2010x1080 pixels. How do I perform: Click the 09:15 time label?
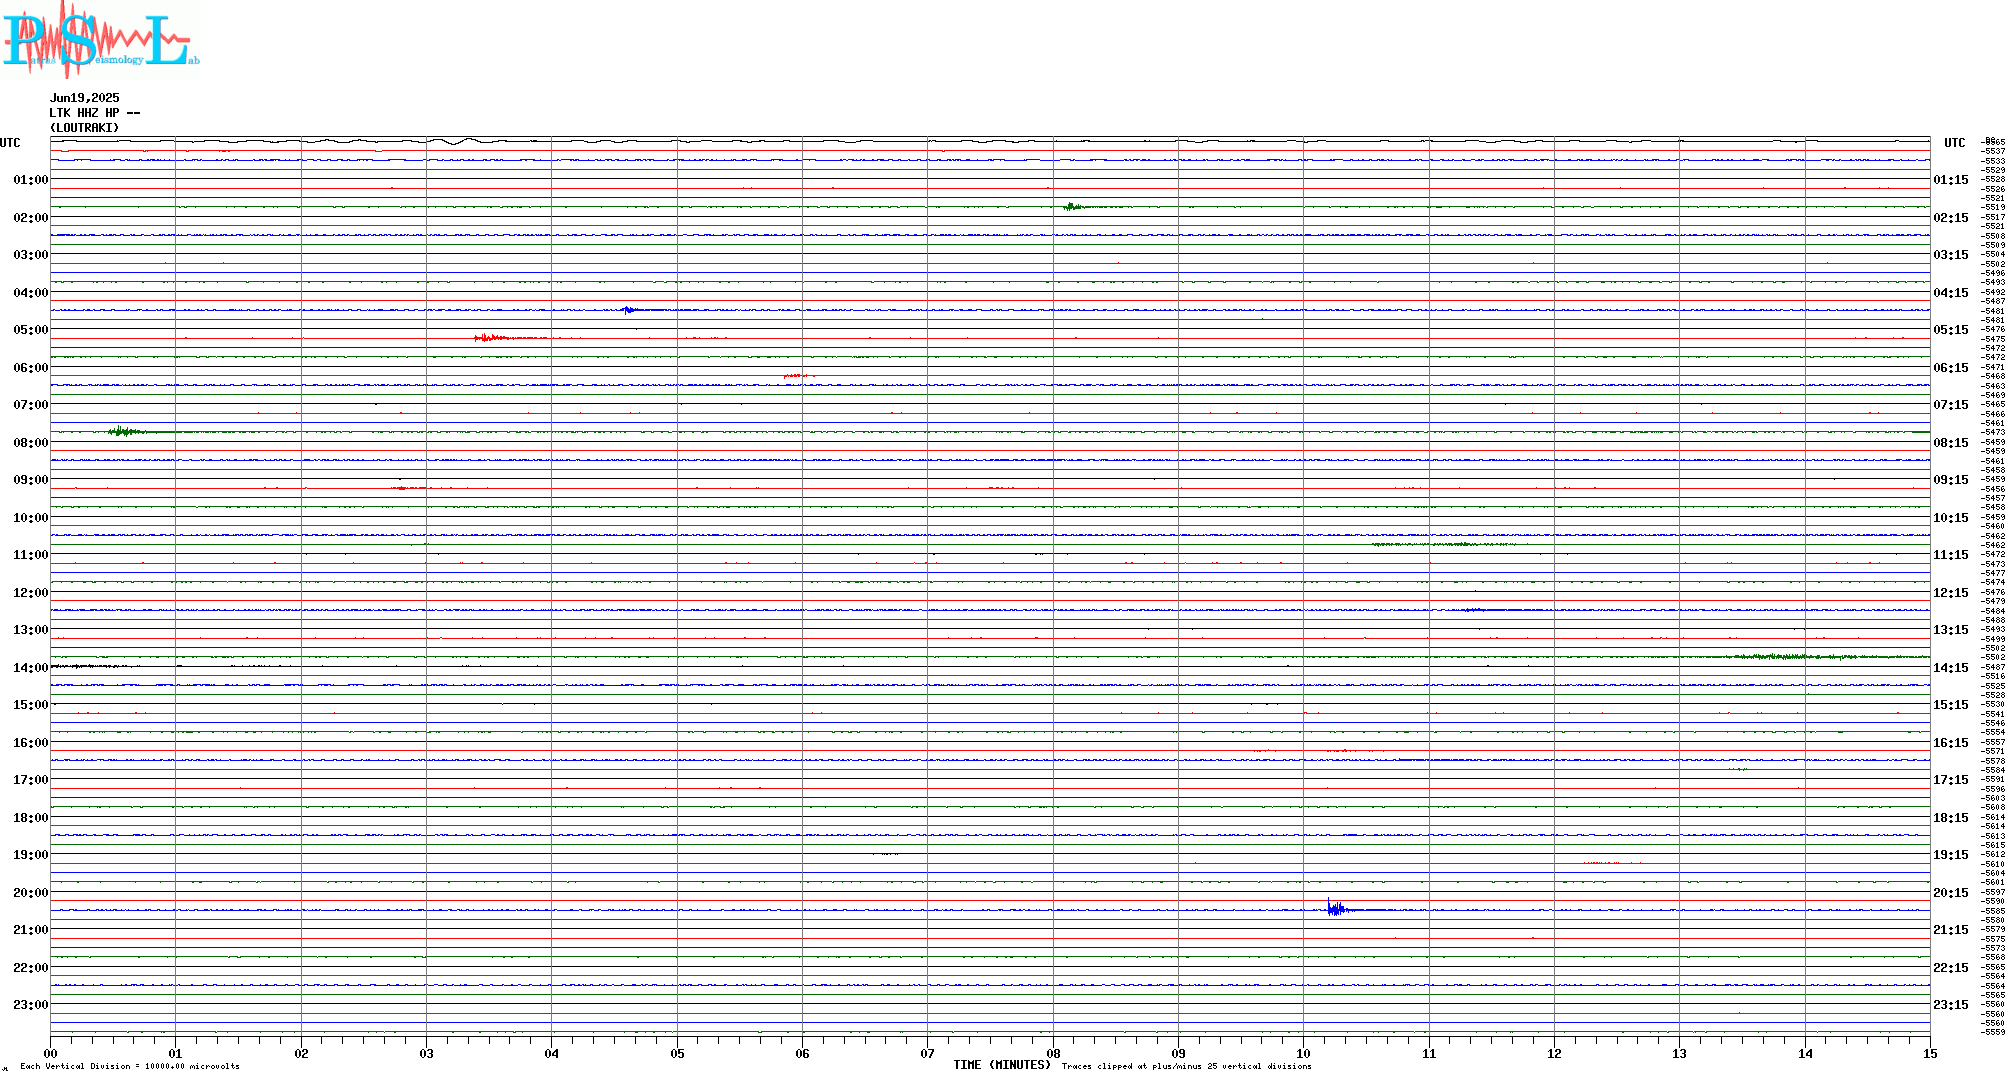tap(1950, 480)
